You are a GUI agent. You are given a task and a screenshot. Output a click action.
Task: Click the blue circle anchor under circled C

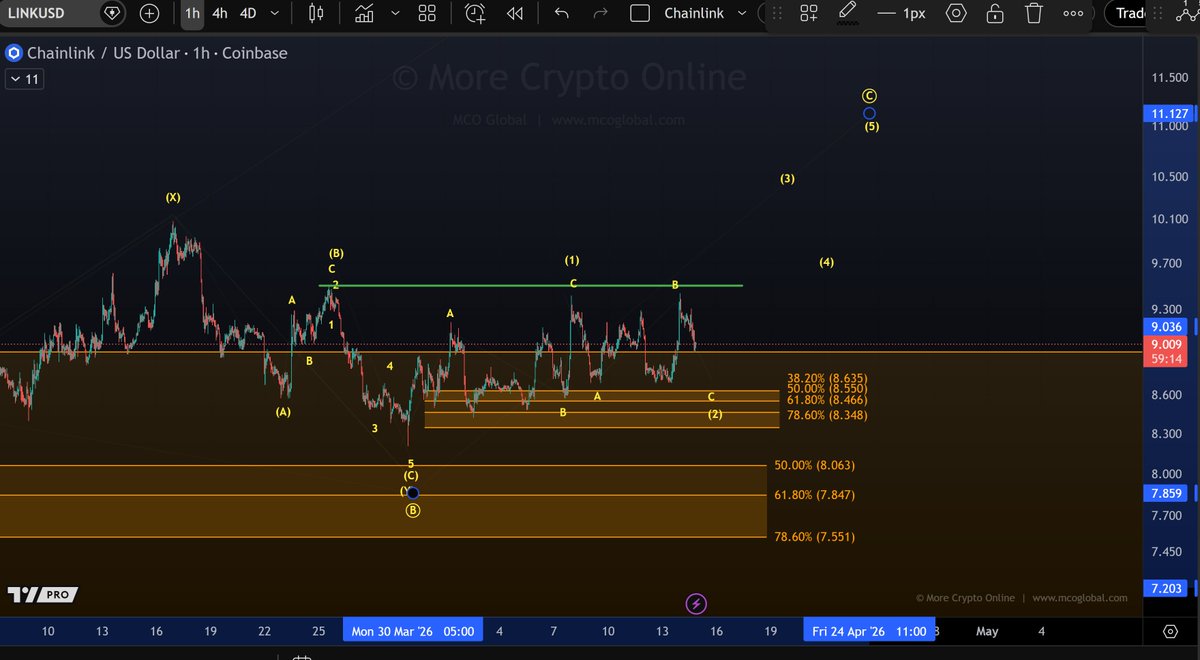tap(869, 113)
